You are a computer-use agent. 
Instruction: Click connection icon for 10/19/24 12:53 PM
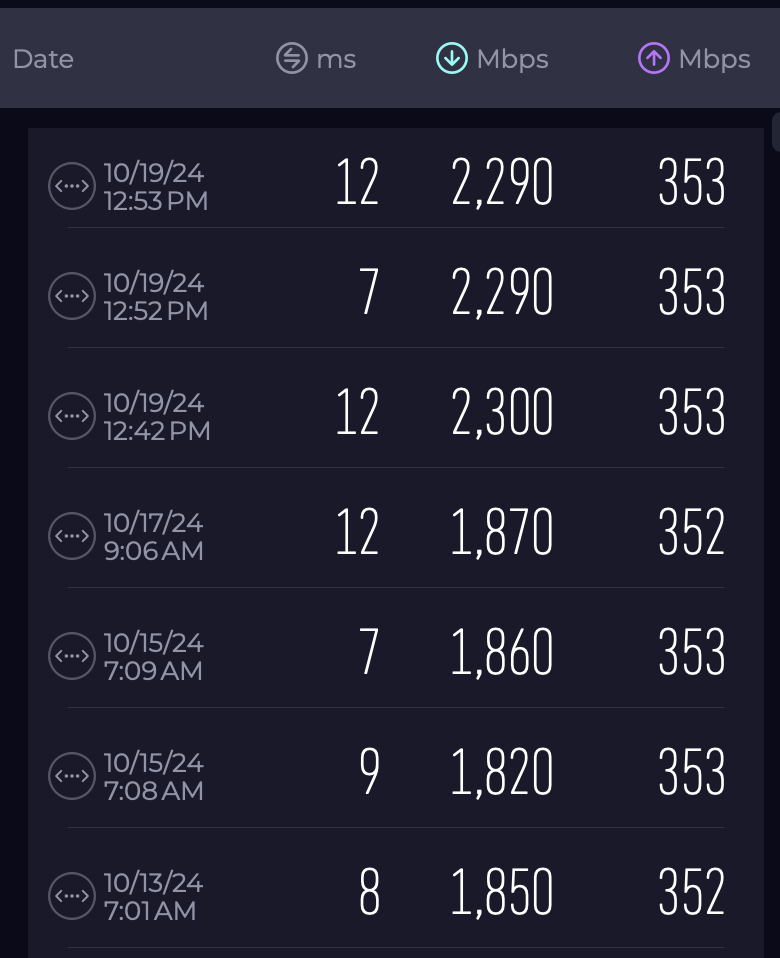pos(72,186)
